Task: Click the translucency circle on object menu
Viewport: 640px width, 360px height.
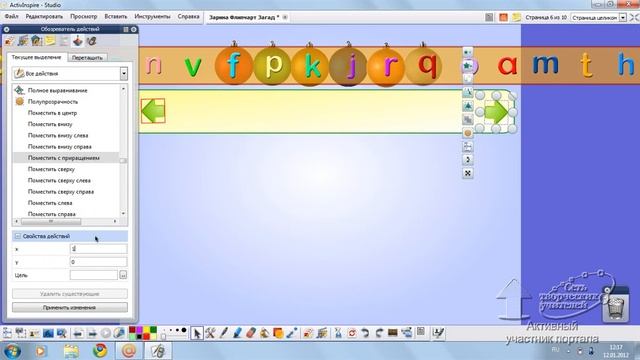Action: (468, 133)
